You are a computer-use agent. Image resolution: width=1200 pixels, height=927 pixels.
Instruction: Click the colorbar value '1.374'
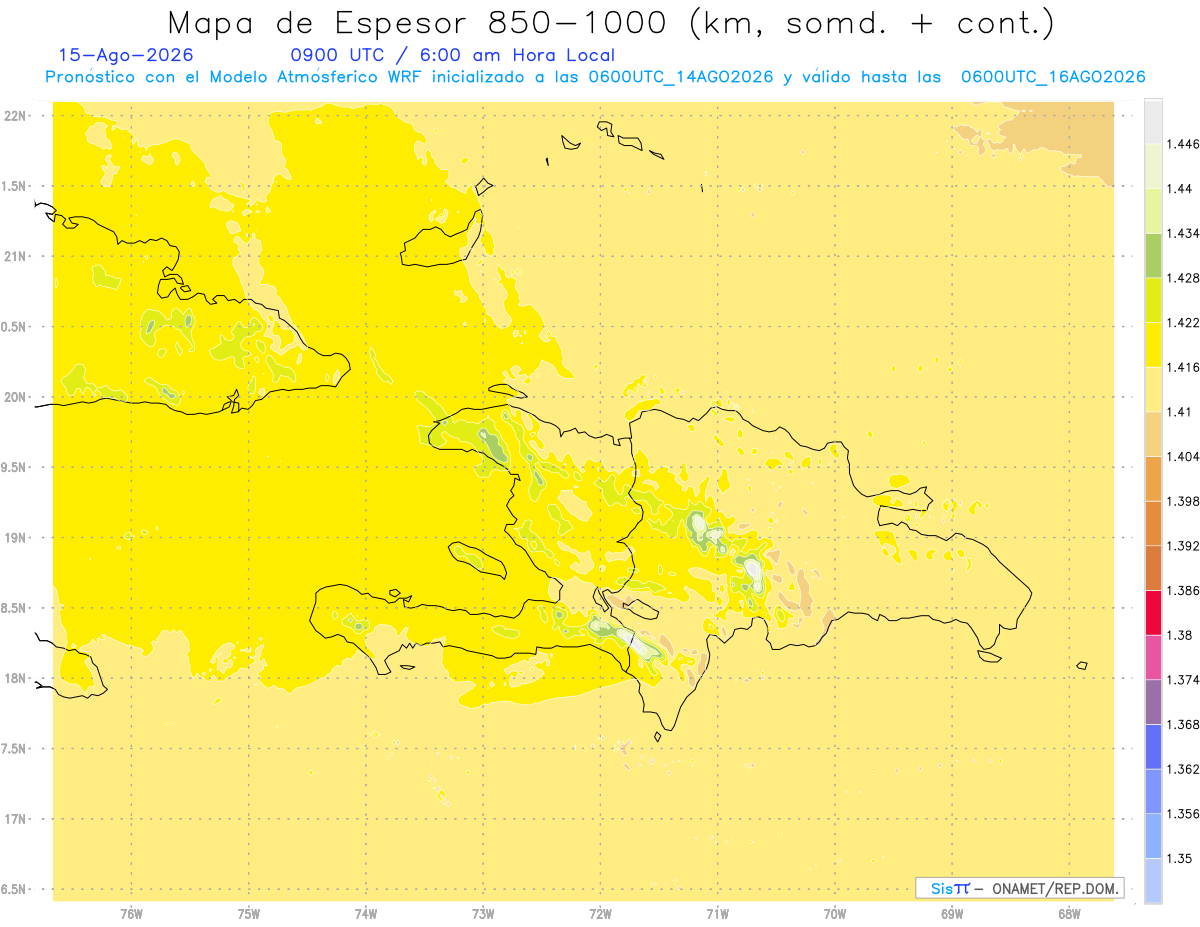click(1184, 679)
